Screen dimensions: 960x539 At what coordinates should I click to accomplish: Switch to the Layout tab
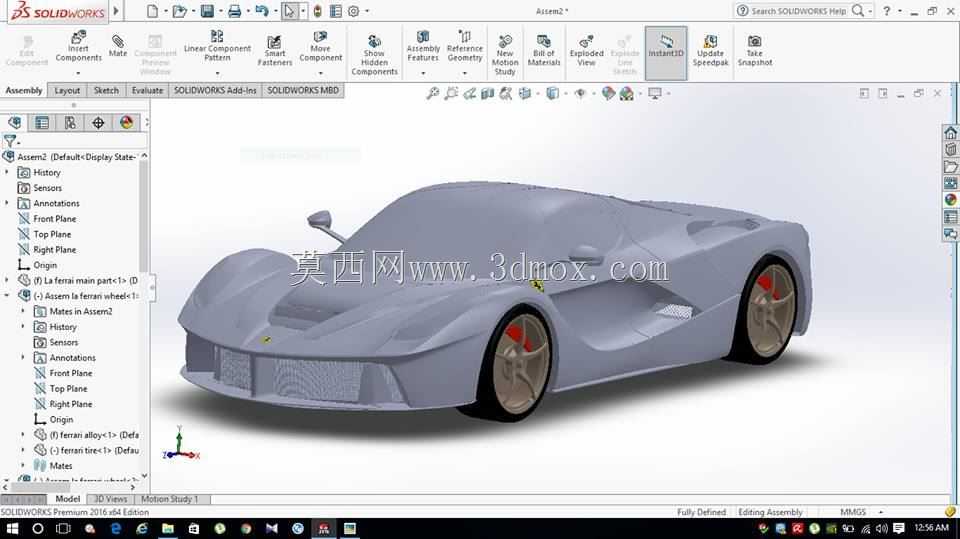[67, 90]
